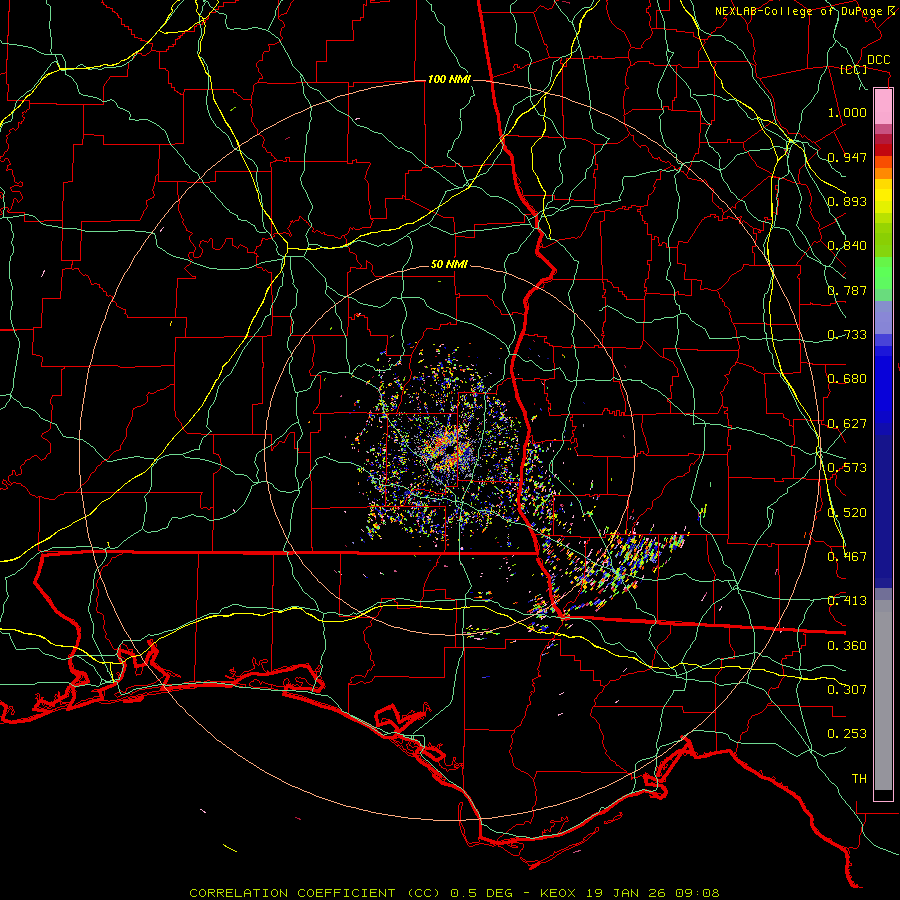Screen dimensions: 900x900
Task: Click the 50 NMI range ring label
Action: point(449,265)
